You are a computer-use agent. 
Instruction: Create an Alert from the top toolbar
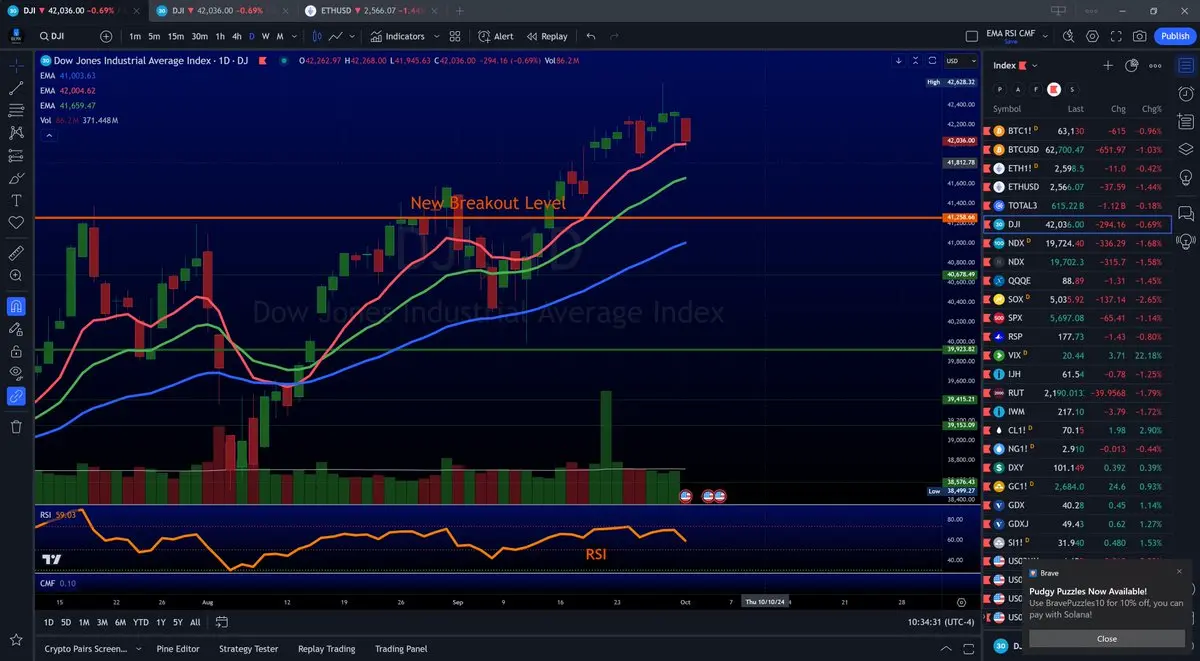[495, 36]
